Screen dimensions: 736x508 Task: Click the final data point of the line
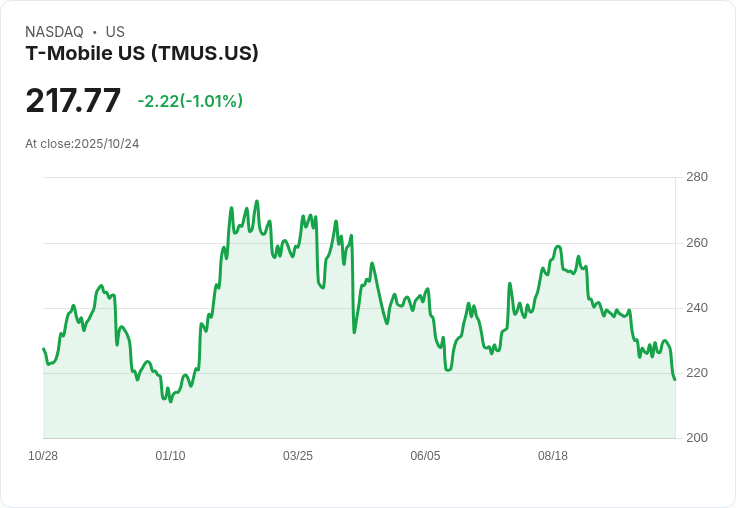pyautogui.click(x=675, y=379)
